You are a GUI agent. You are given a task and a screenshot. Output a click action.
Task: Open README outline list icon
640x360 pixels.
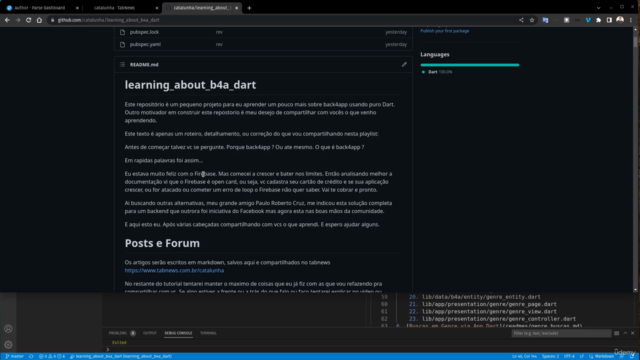tap(122, 64)
